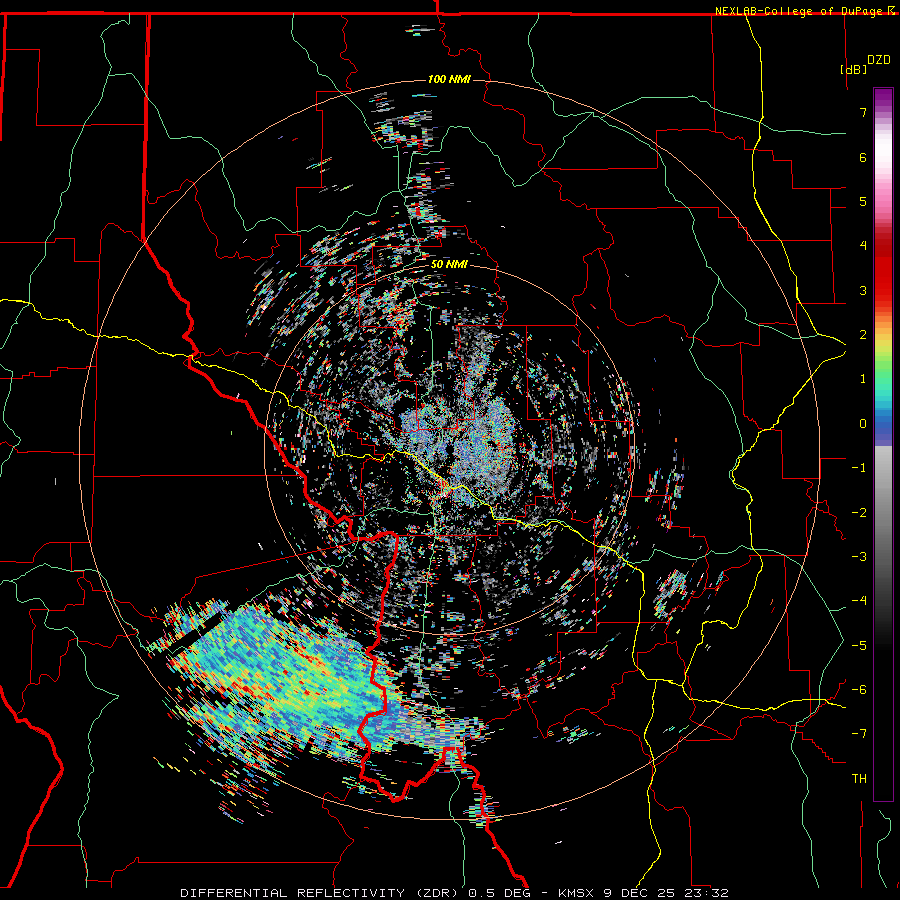The width and height of the screenshot is (900, 900).
Task: Click the 1 value on the color scale
Action: click(863, 379)
